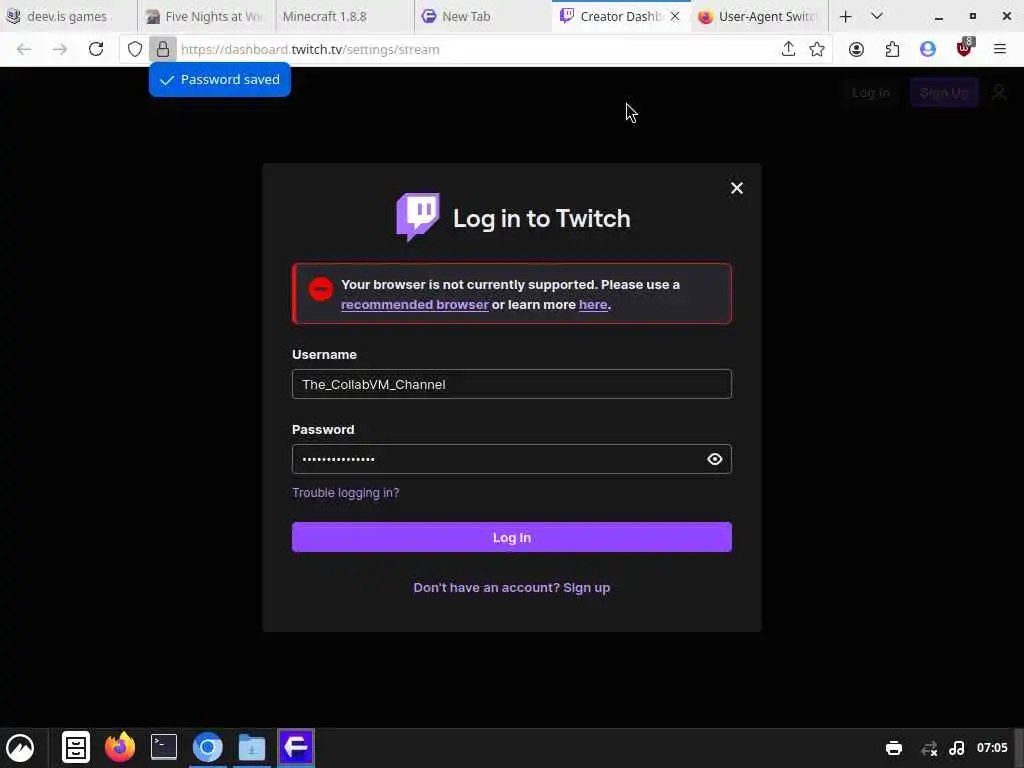Click the purple Log In button
This screenshot has height=768, width=1024.
pos(511,537)
